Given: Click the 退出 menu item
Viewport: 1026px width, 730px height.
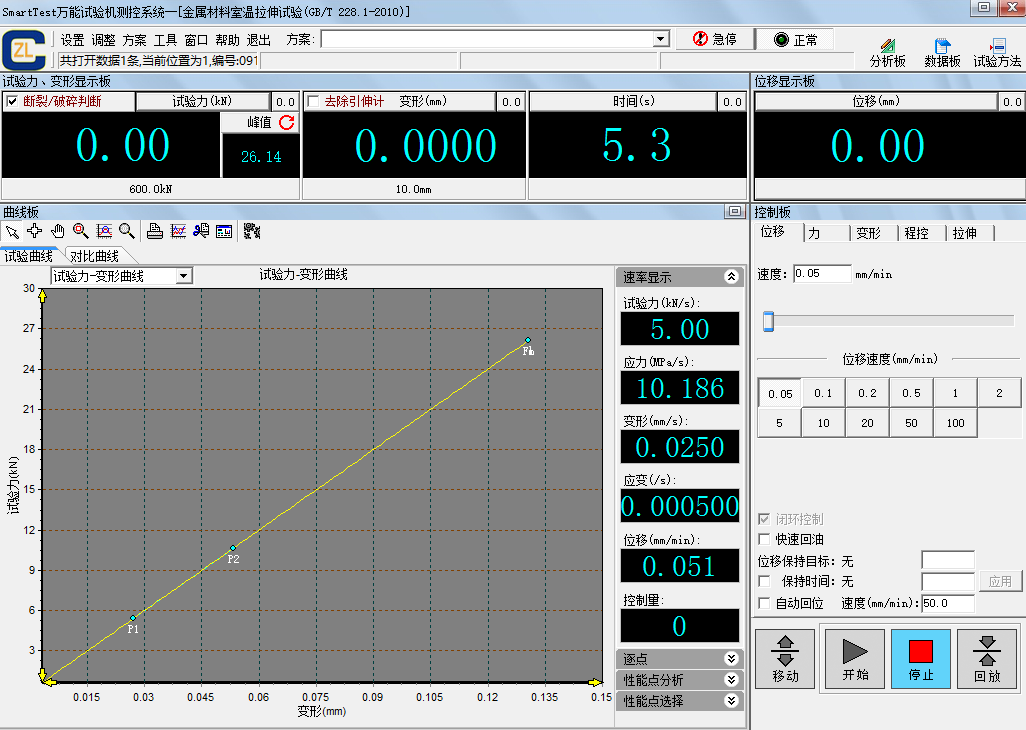Looking at the screenshot, I should coord(259,40).
